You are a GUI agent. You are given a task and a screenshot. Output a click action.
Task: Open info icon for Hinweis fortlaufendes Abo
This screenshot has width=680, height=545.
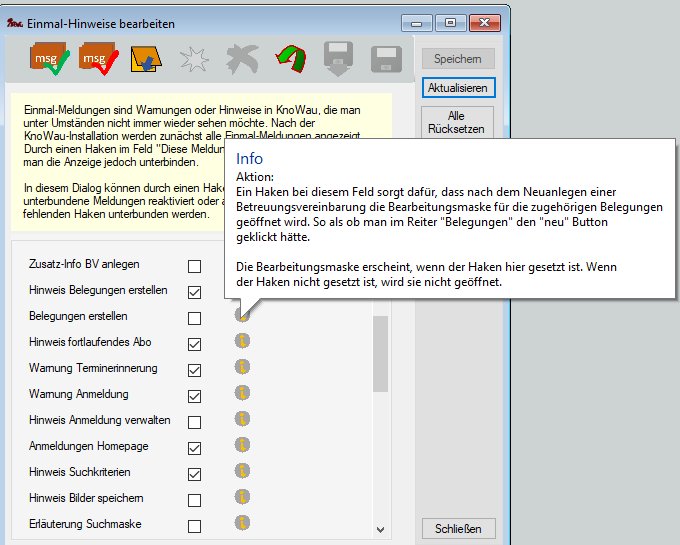point(241,342)
